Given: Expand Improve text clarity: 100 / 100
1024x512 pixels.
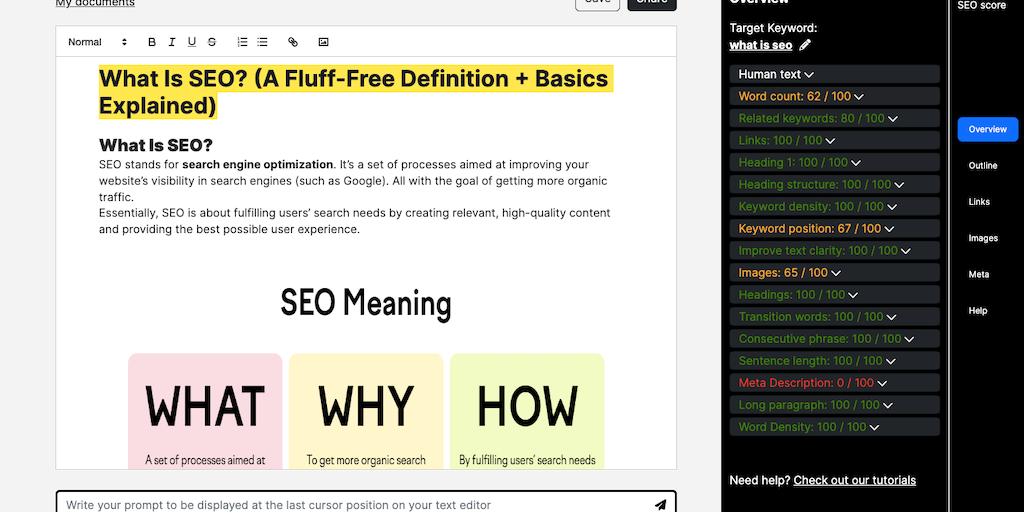Looking at the screenshot, I should [835, 250].
